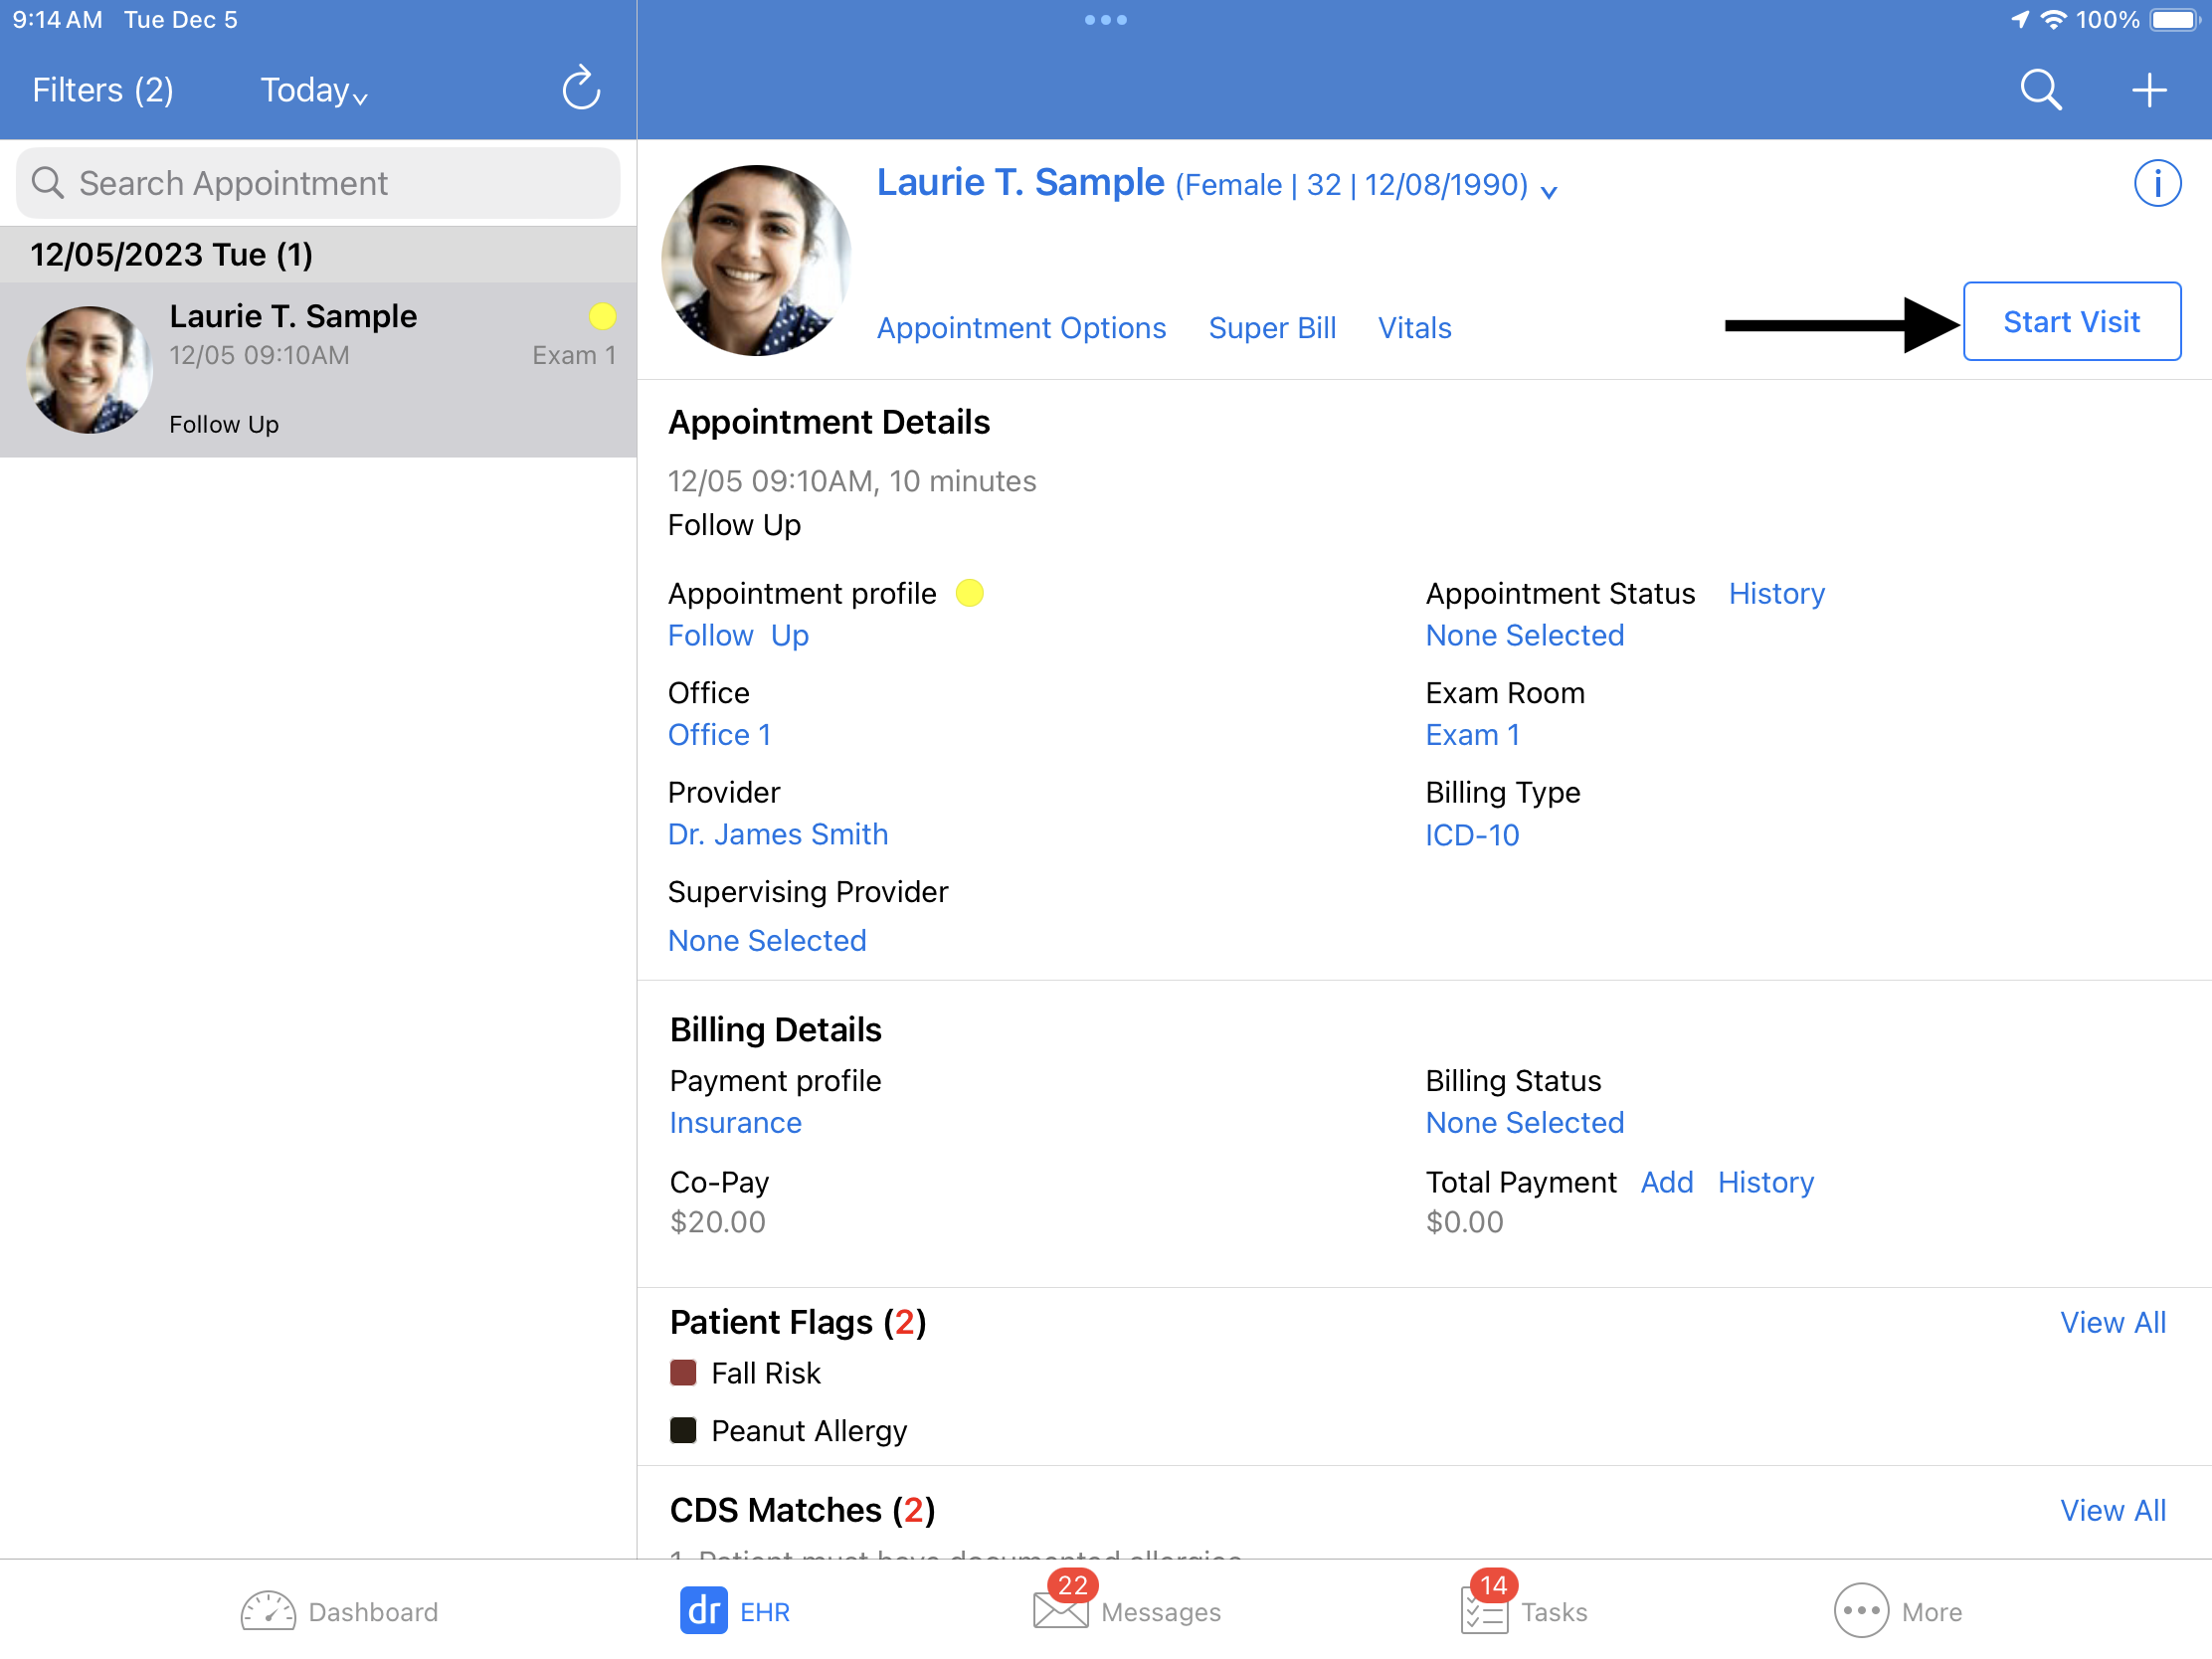Change the Office 1 selection
Image resolution: width=2212 pixels, height=1659 pixels.
point(719,735)
